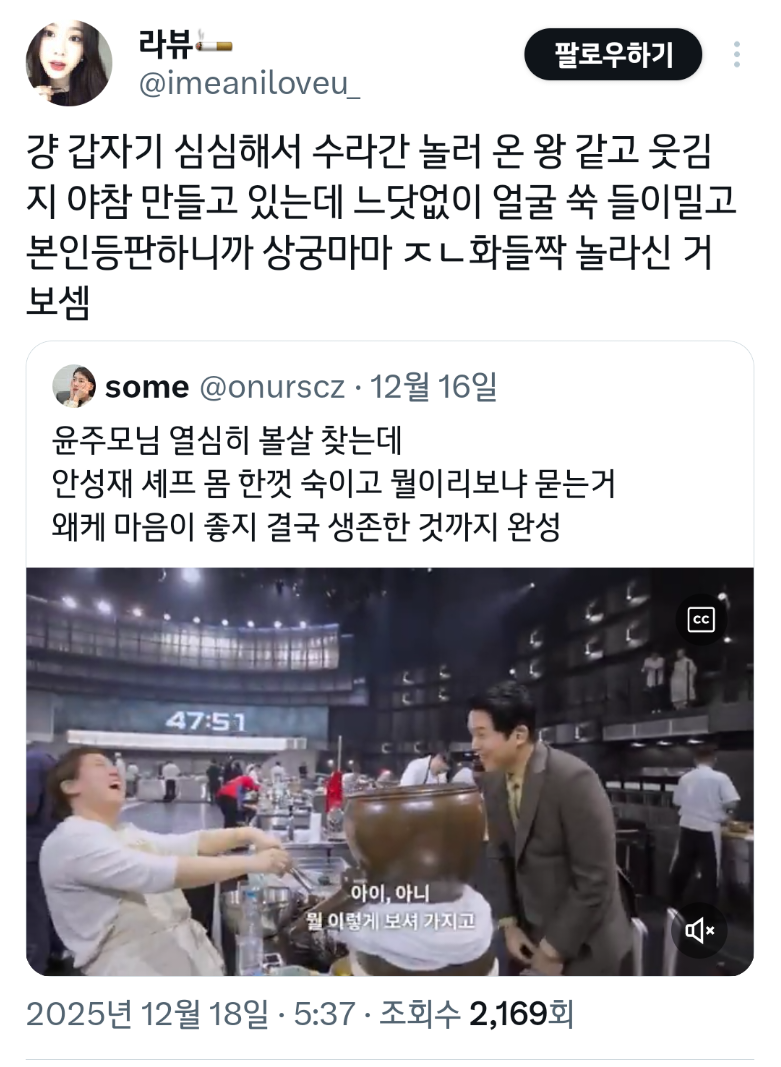
Task: Open the @imeaniloveu_ handle link
Action: [x=250, y=85]
